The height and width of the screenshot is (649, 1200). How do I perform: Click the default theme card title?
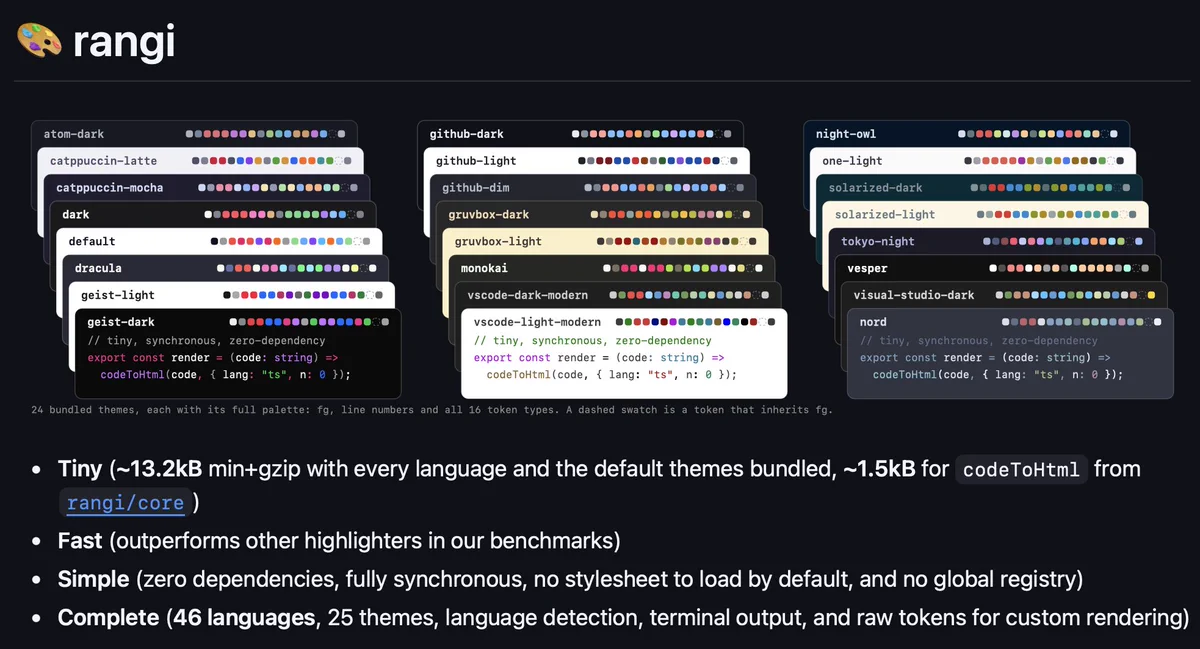tap(92, 241)
